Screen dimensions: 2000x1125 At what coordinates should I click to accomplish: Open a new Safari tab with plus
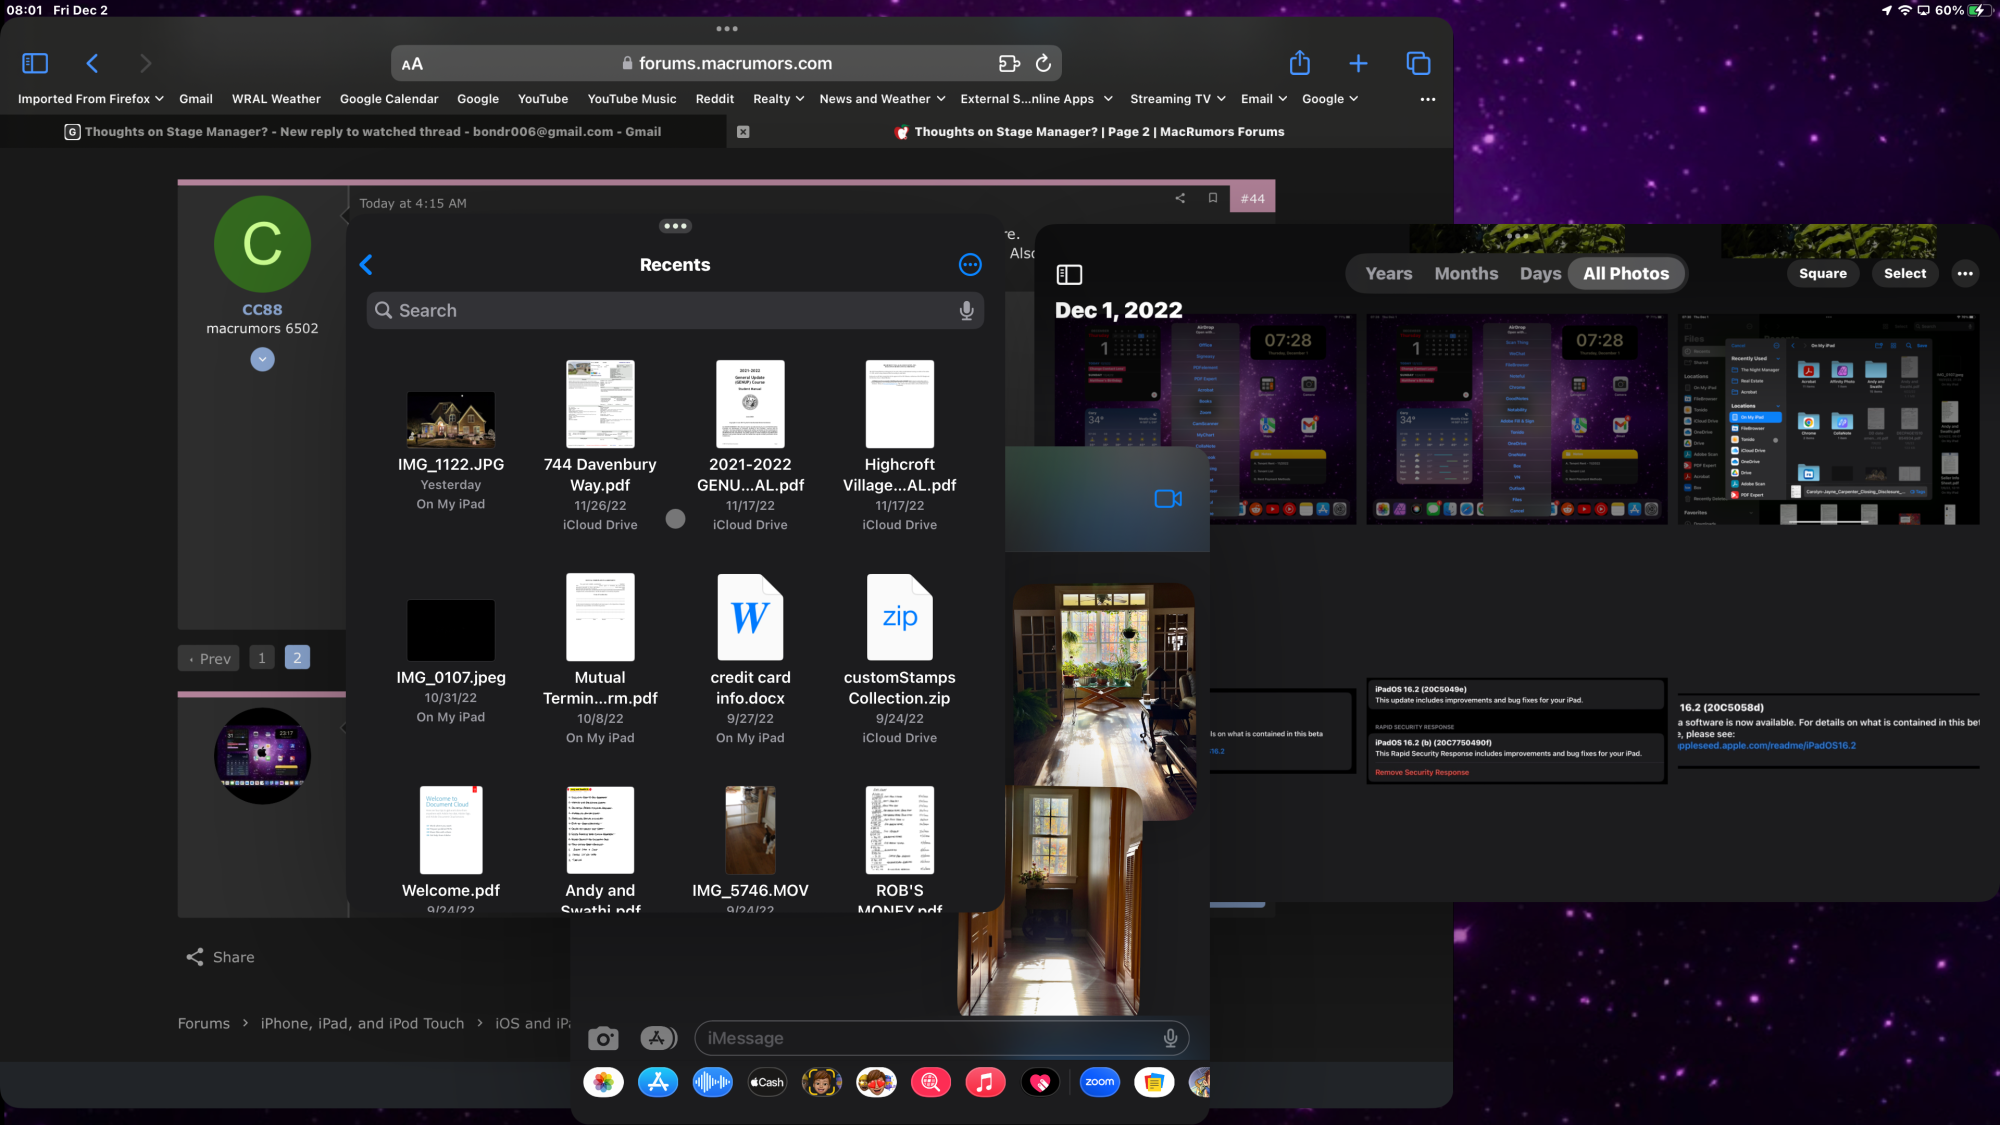coord(1358,63)
